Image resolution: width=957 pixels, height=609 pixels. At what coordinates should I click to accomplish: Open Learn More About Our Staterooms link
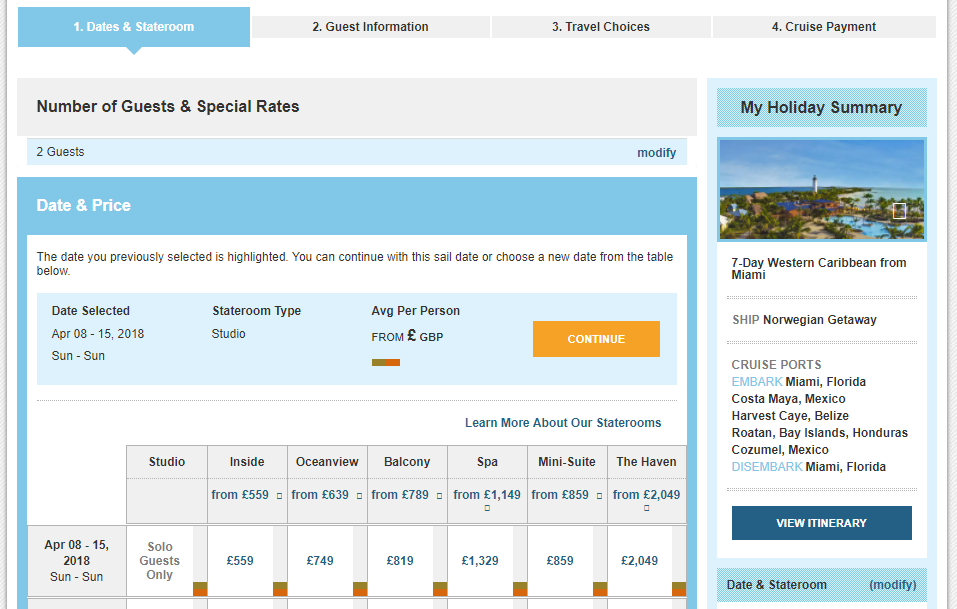563,423
